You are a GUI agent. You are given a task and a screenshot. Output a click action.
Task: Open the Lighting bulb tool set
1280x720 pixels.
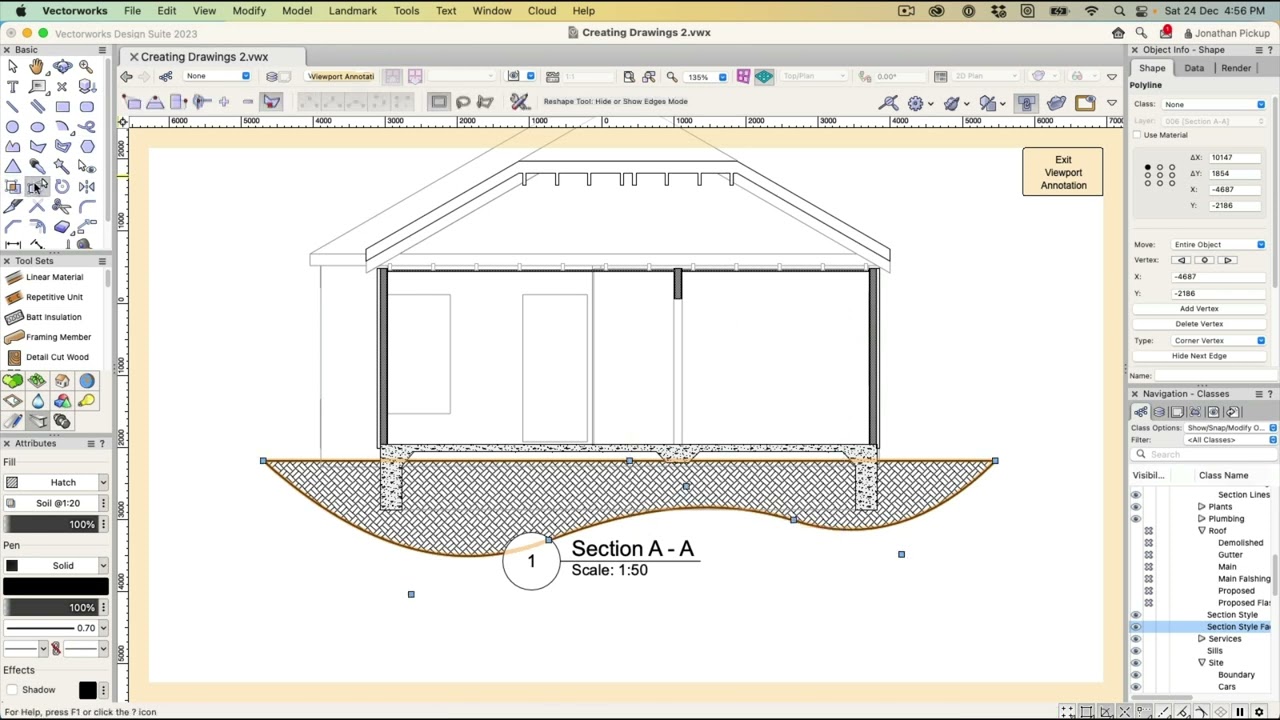pyautogui.click(x=86, y=401)
